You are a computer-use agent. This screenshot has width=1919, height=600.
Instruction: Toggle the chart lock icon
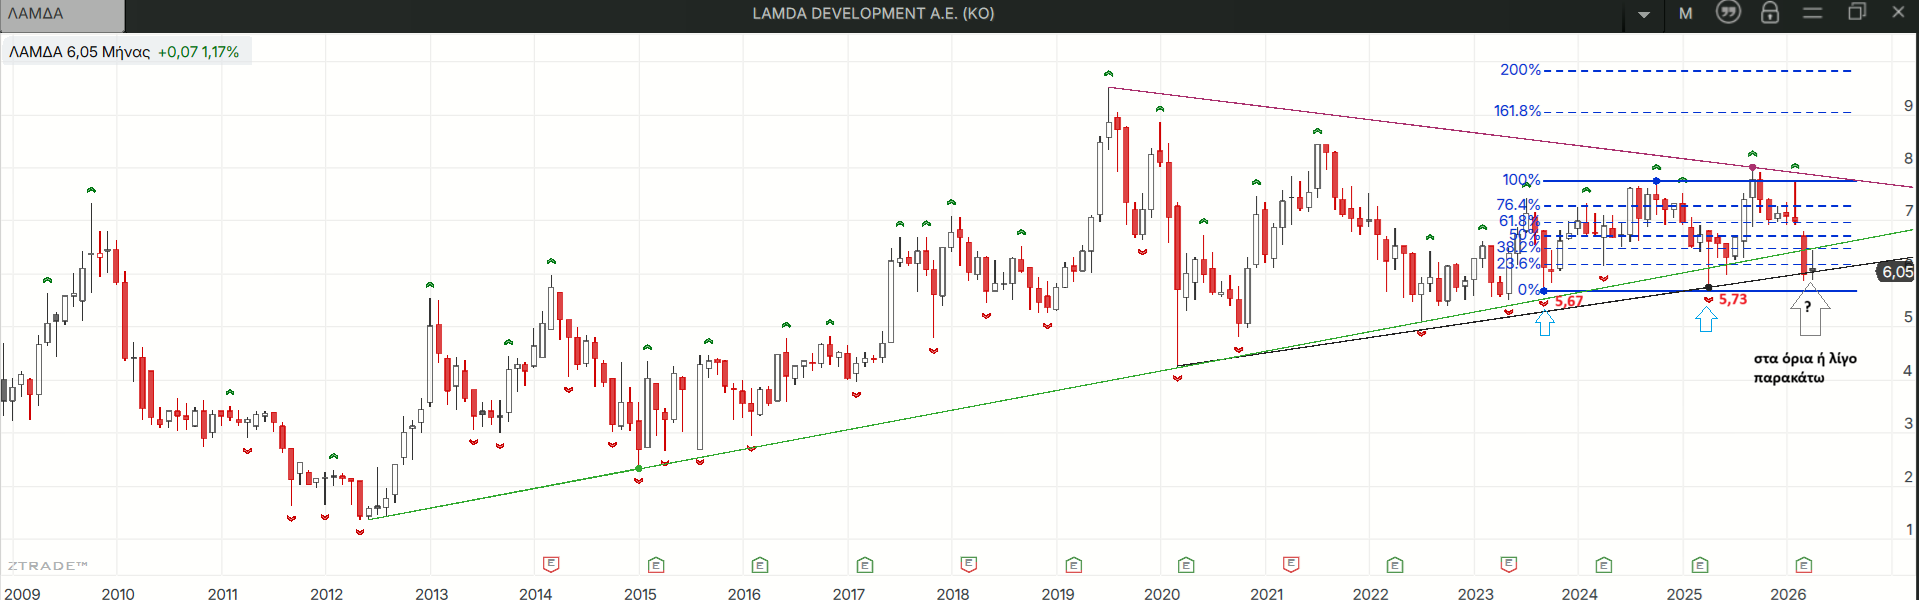click(x=1770, y=12)
